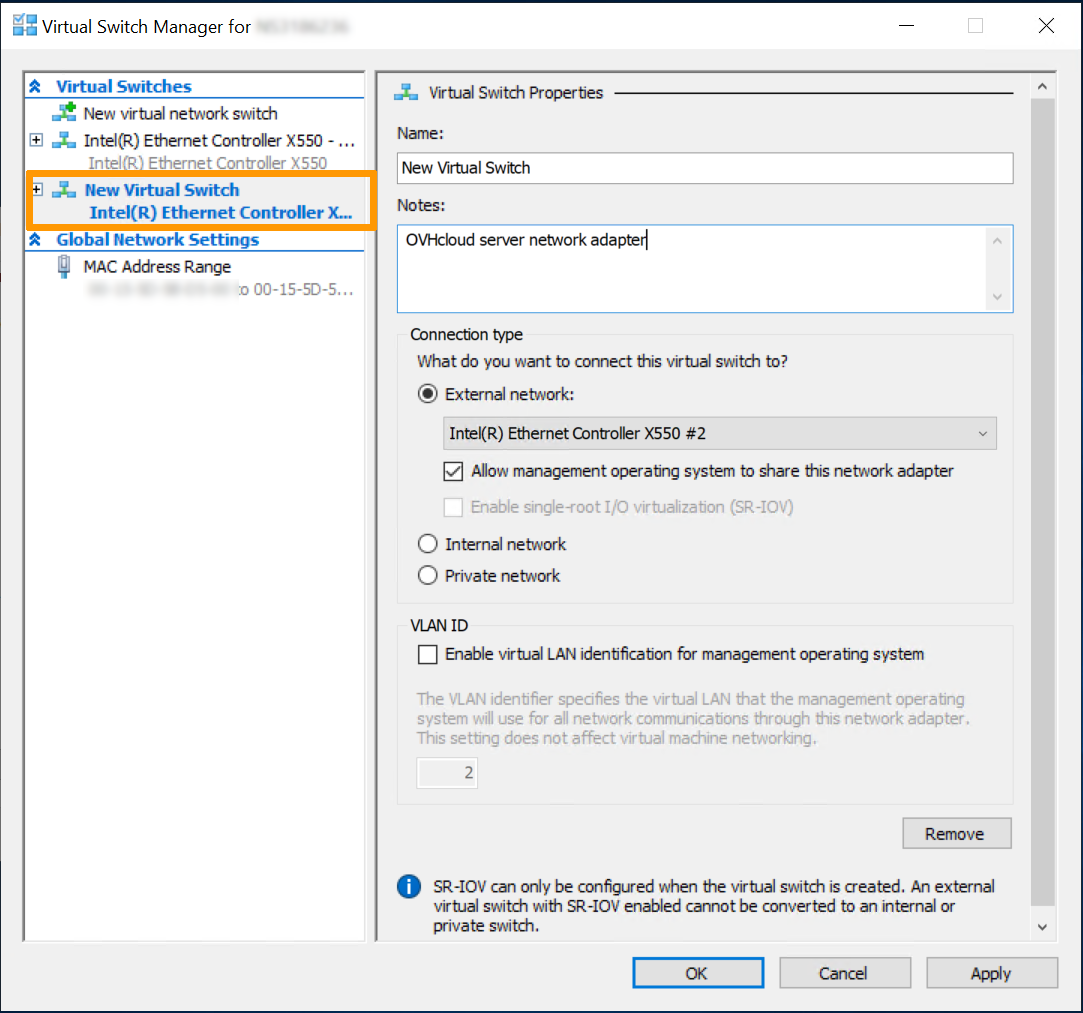Image resolution: width=1083 pixels, height=1013 pixels.
Task: Expand the Intel Ethernet Controller X550 tree node
Action: (x=37, y=141)
